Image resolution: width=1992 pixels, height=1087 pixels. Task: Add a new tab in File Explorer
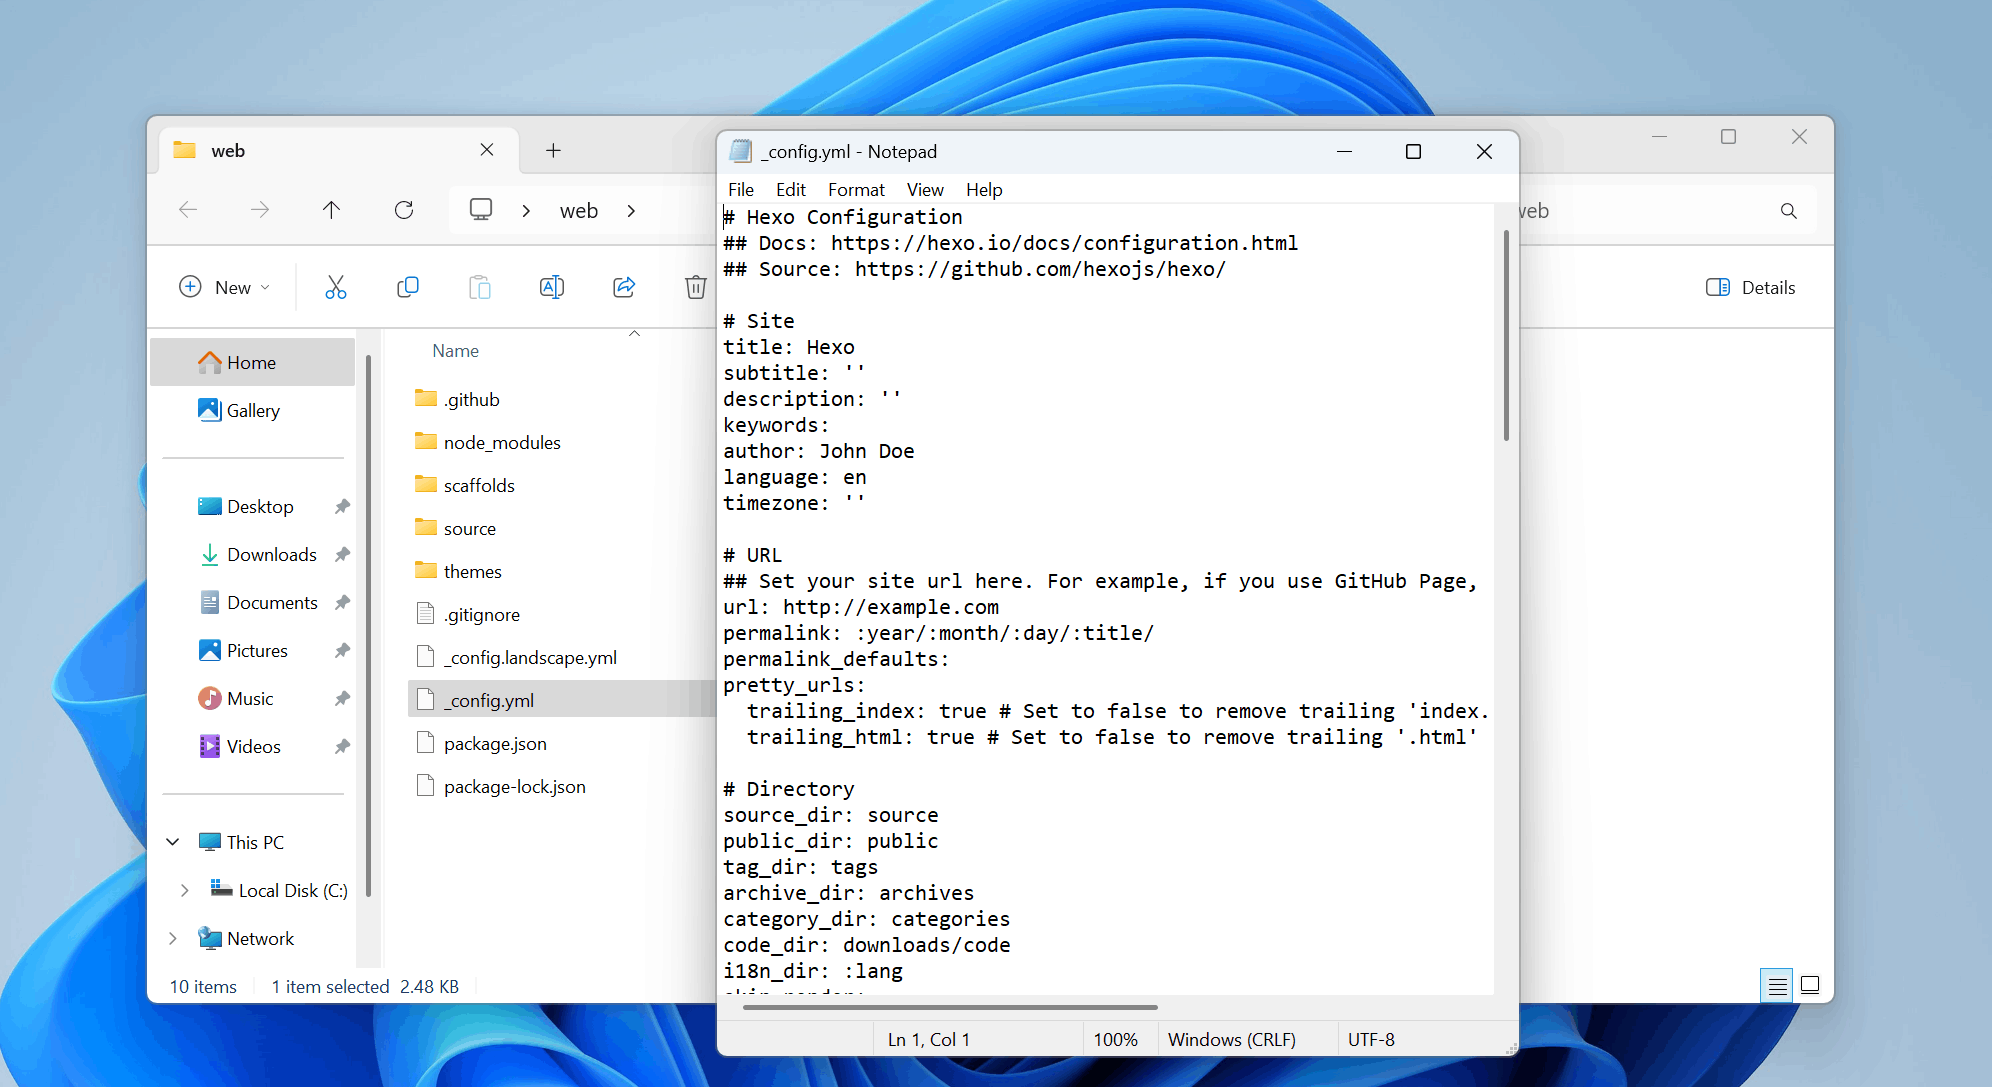click(553, 150)
